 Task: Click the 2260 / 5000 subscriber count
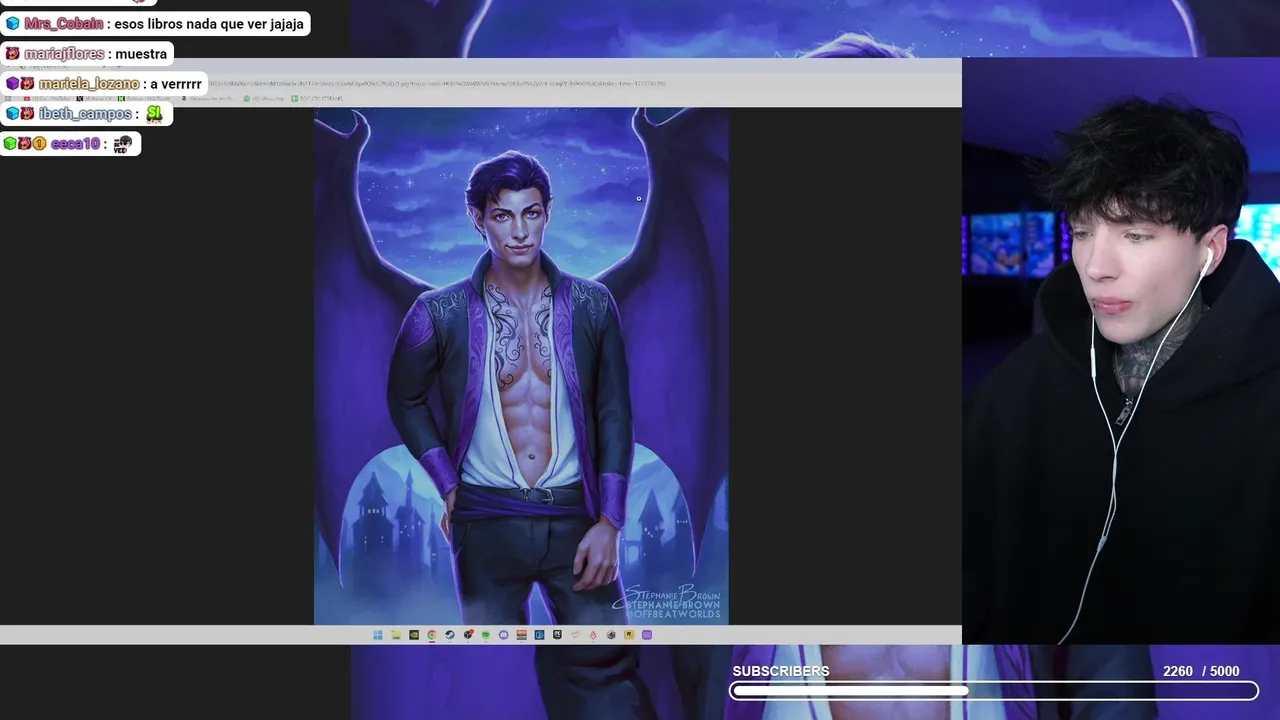1201,671
